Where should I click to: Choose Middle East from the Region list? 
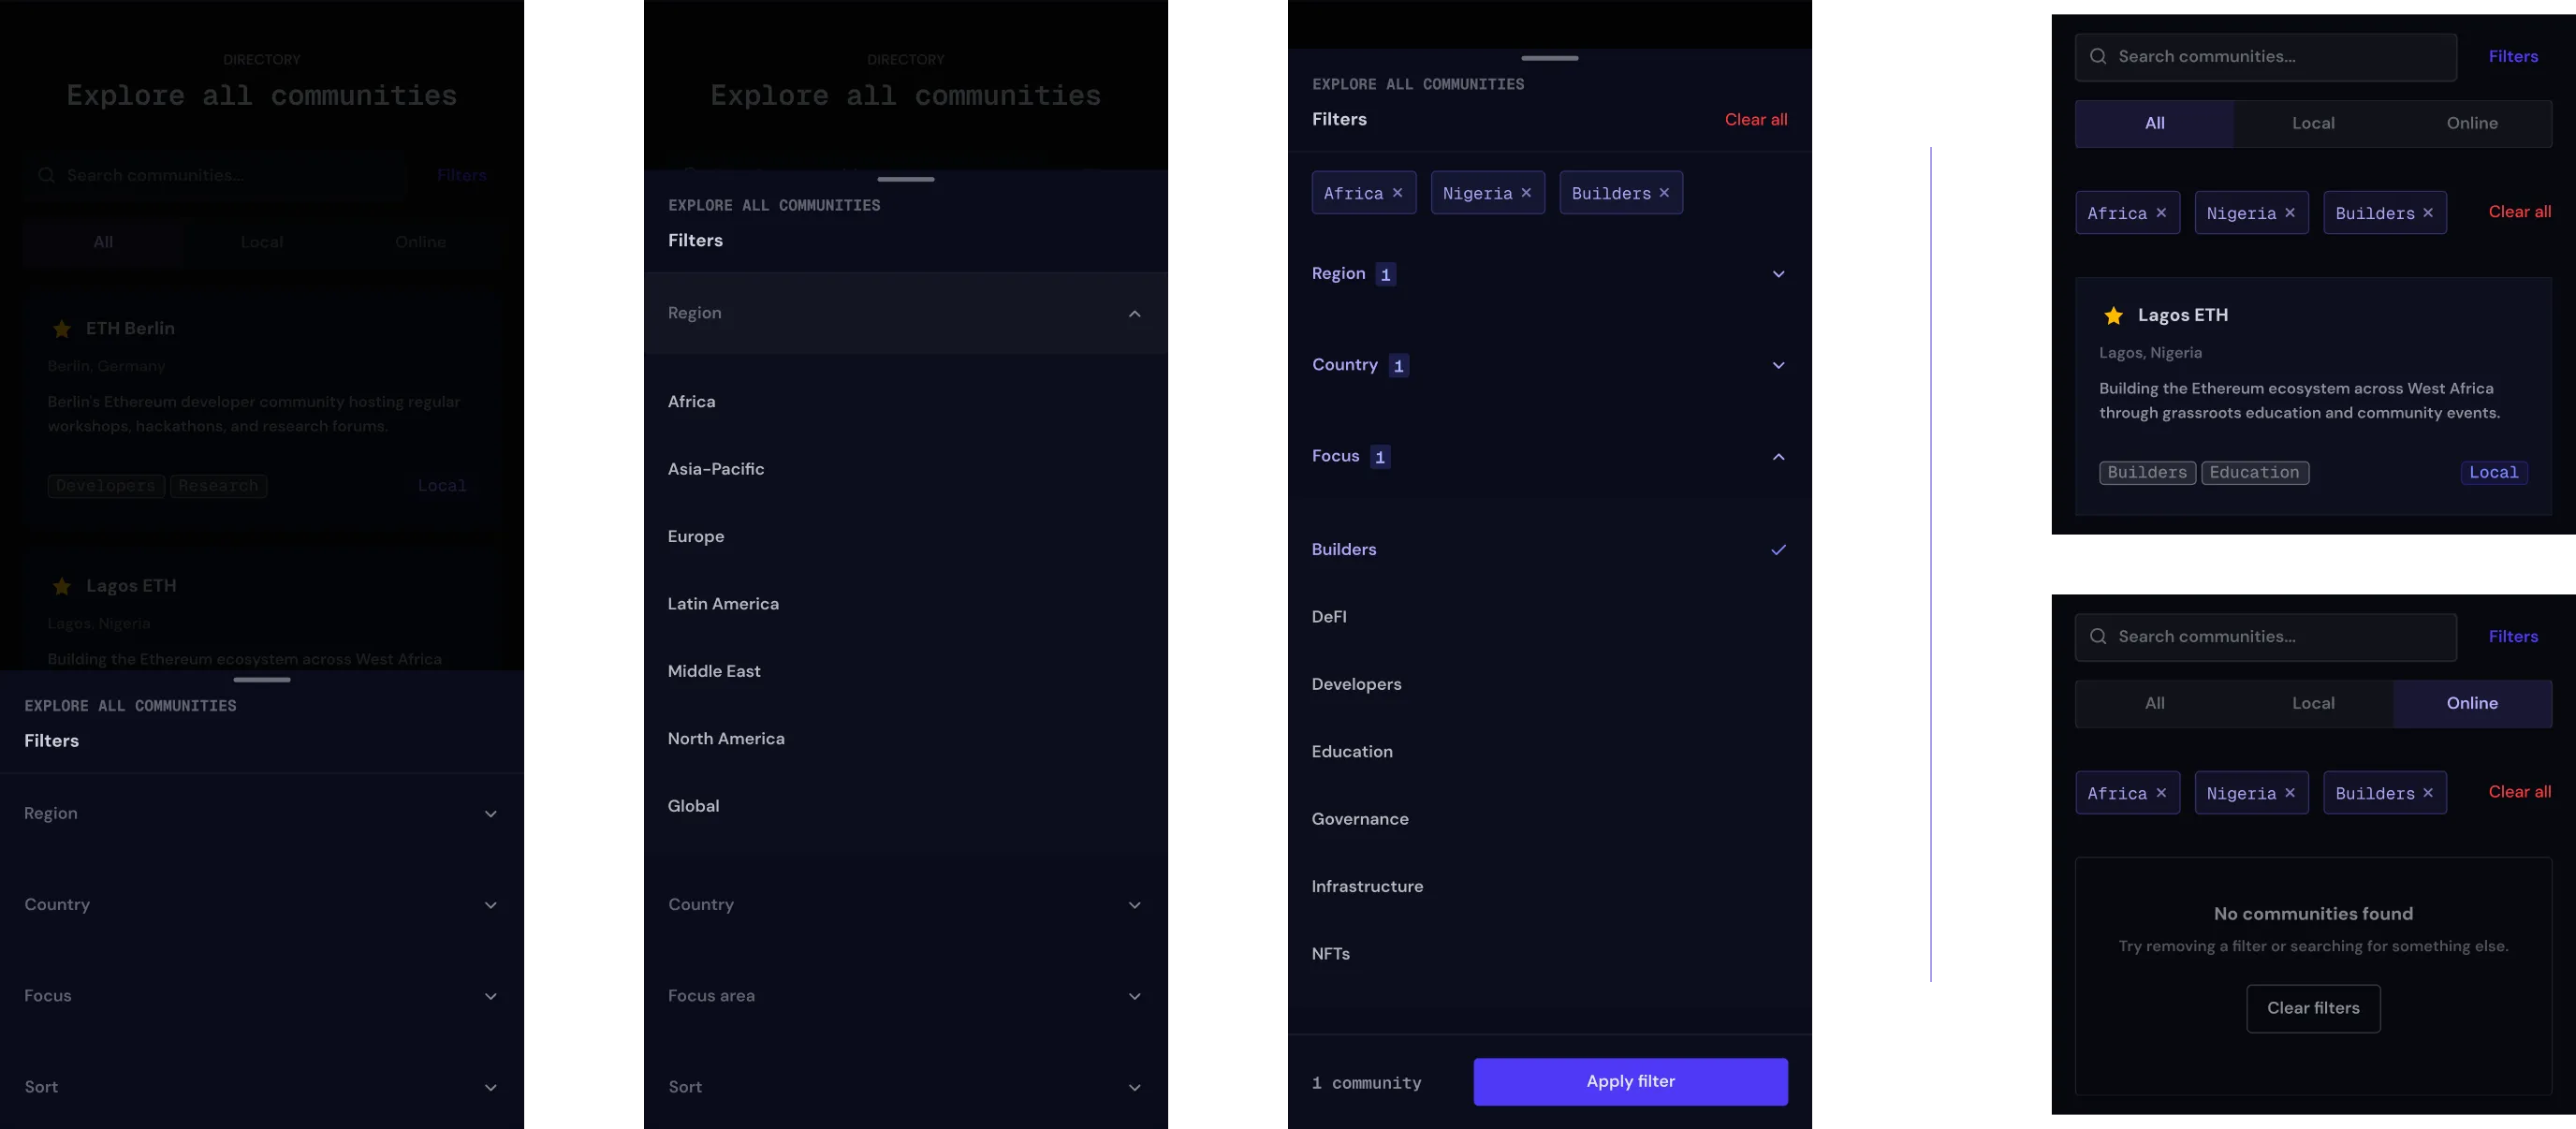[x=905, y=671]
